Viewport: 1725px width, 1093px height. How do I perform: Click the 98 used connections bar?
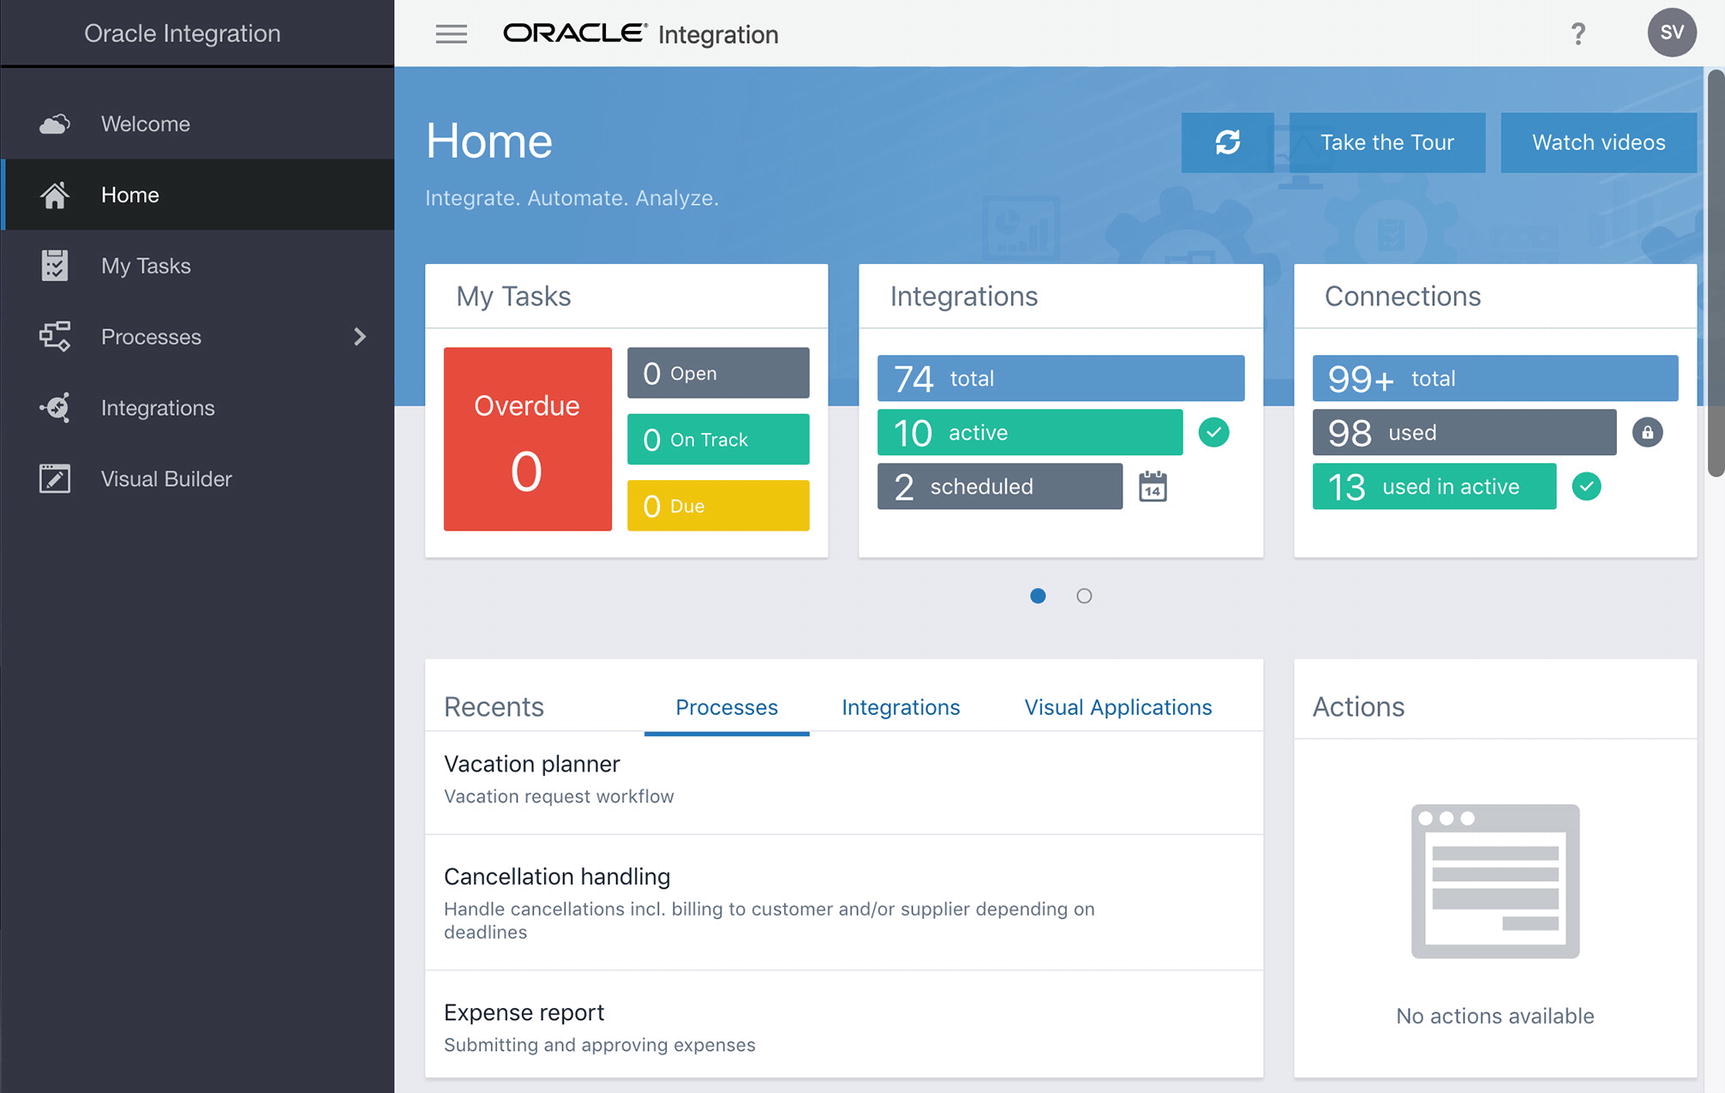1464,432
